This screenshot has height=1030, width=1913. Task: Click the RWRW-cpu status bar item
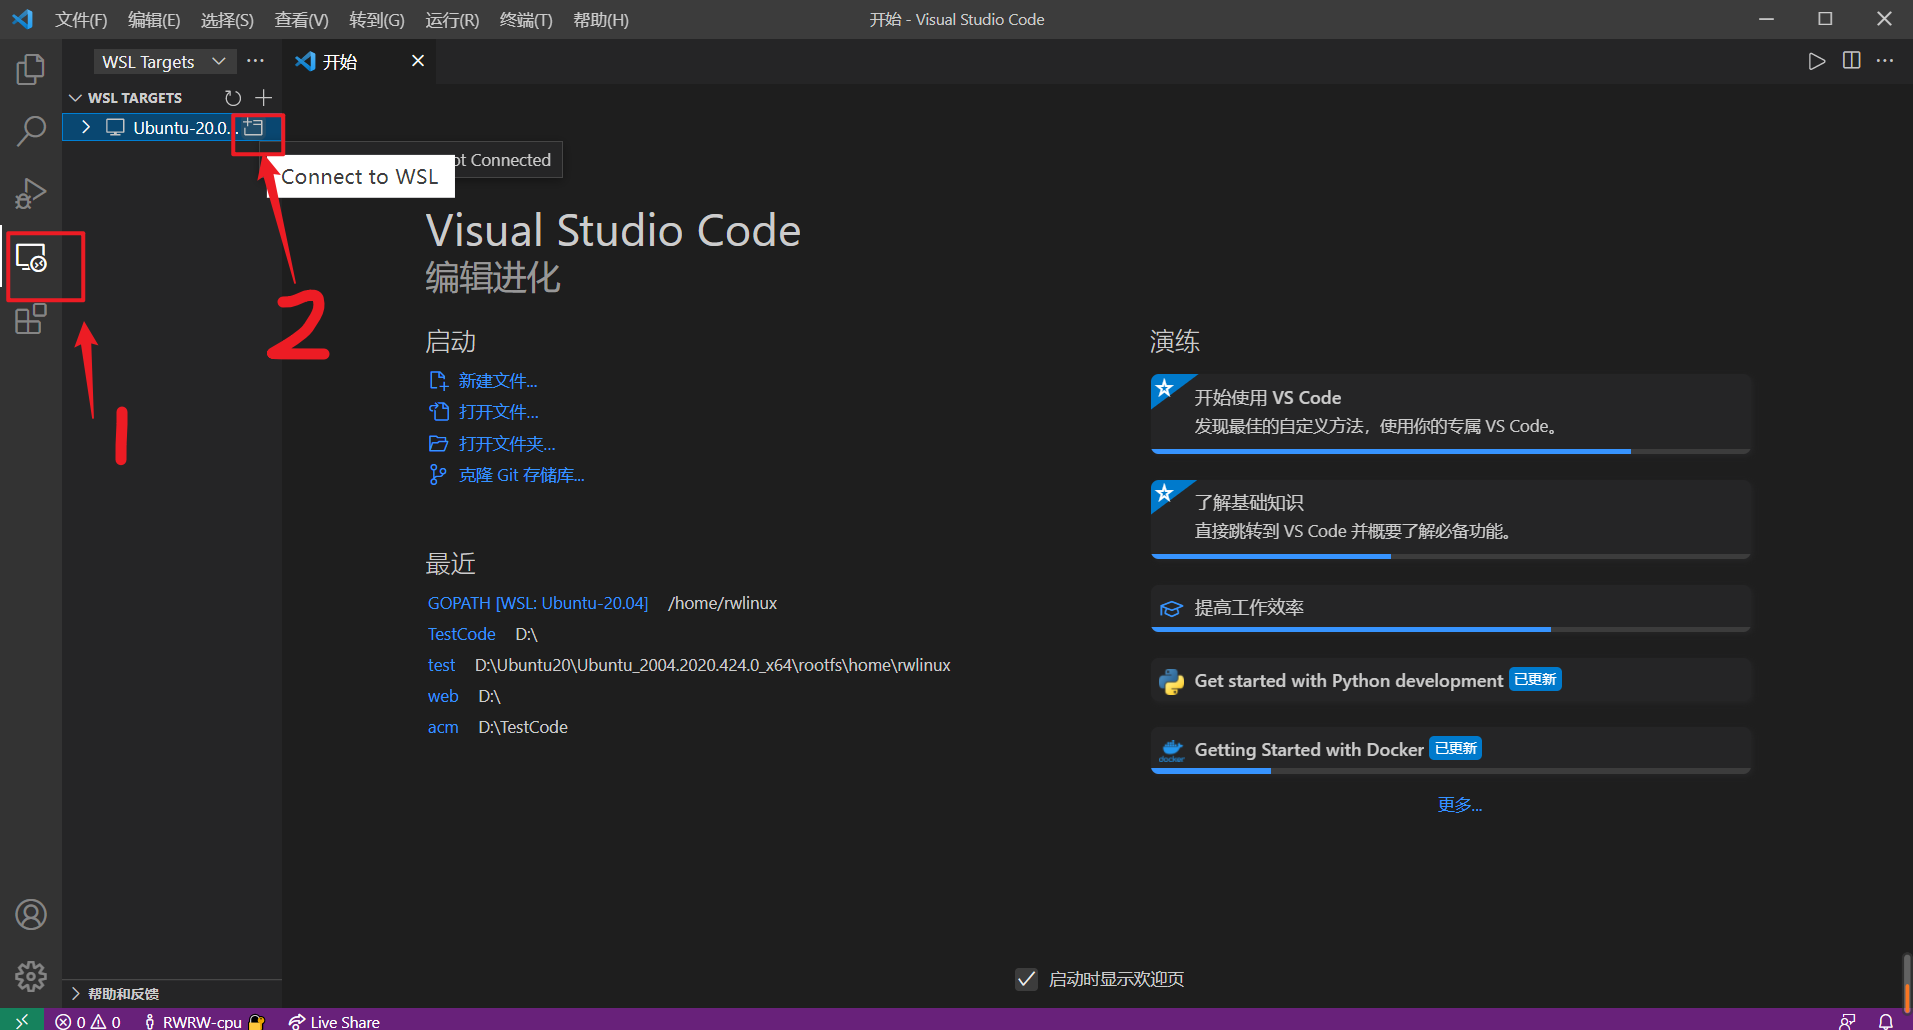coord(203,1021)
